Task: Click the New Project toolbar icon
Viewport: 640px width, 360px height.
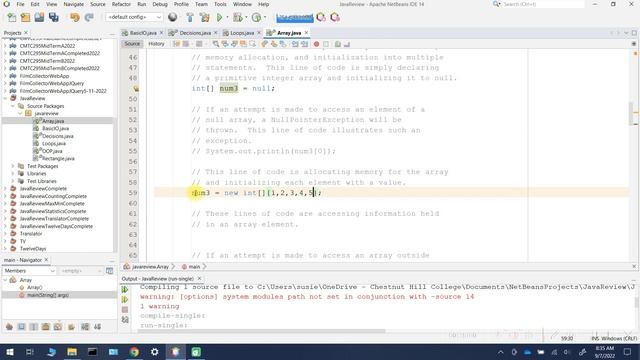Action: 25,18
